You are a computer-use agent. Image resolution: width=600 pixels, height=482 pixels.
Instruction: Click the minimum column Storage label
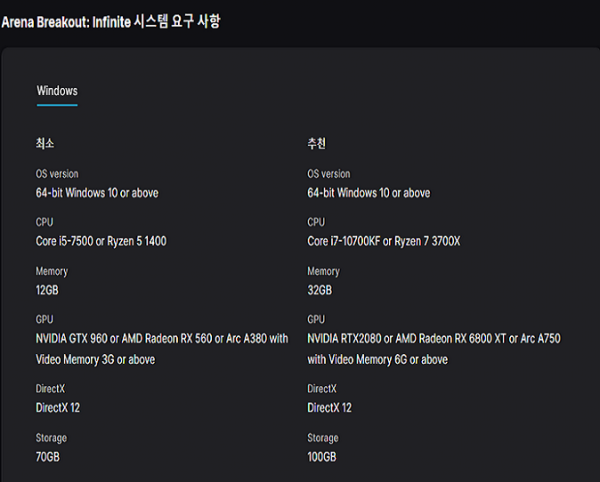coord(51,438)
